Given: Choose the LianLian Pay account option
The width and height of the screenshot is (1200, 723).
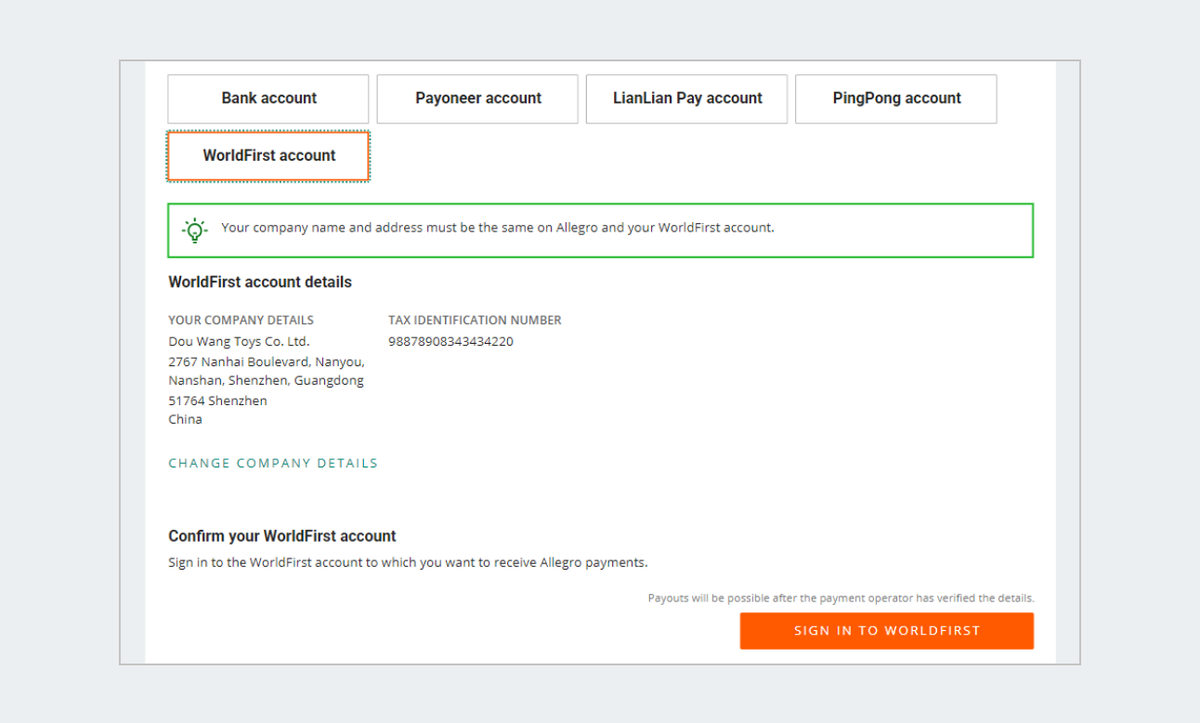Looking at the screenshot, I should coord(687,99).
